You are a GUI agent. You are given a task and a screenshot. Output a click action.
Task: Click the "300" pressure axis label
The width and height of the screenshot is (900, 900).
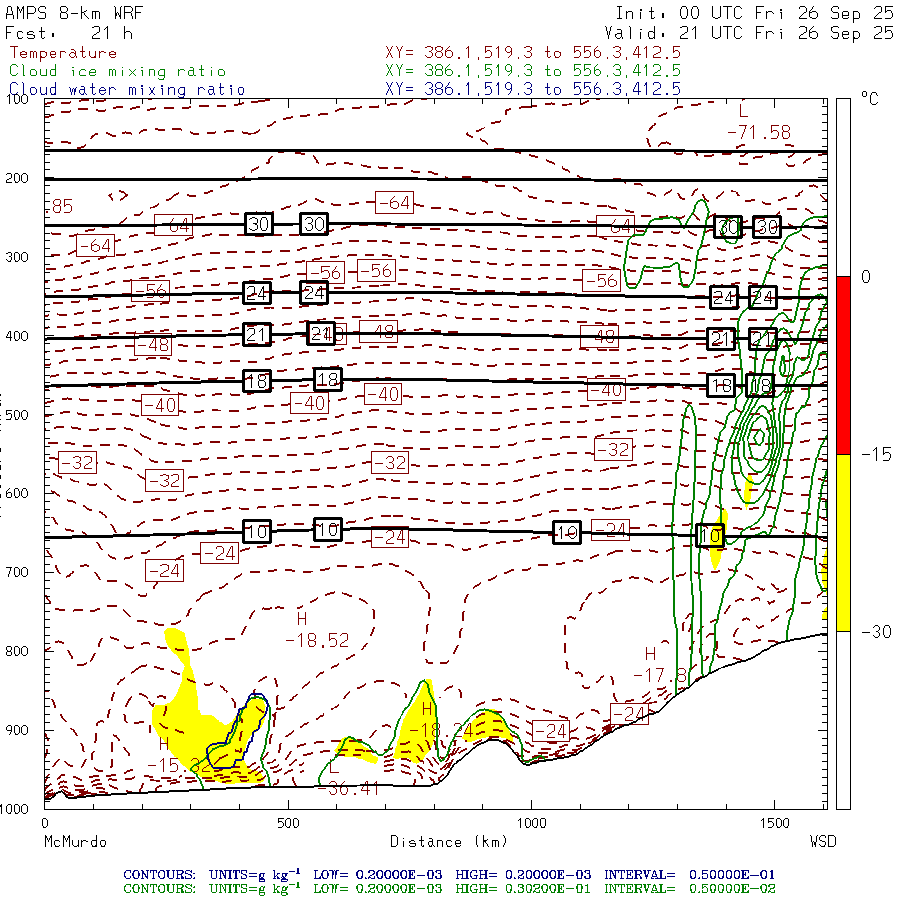click(x=17, y=257)
